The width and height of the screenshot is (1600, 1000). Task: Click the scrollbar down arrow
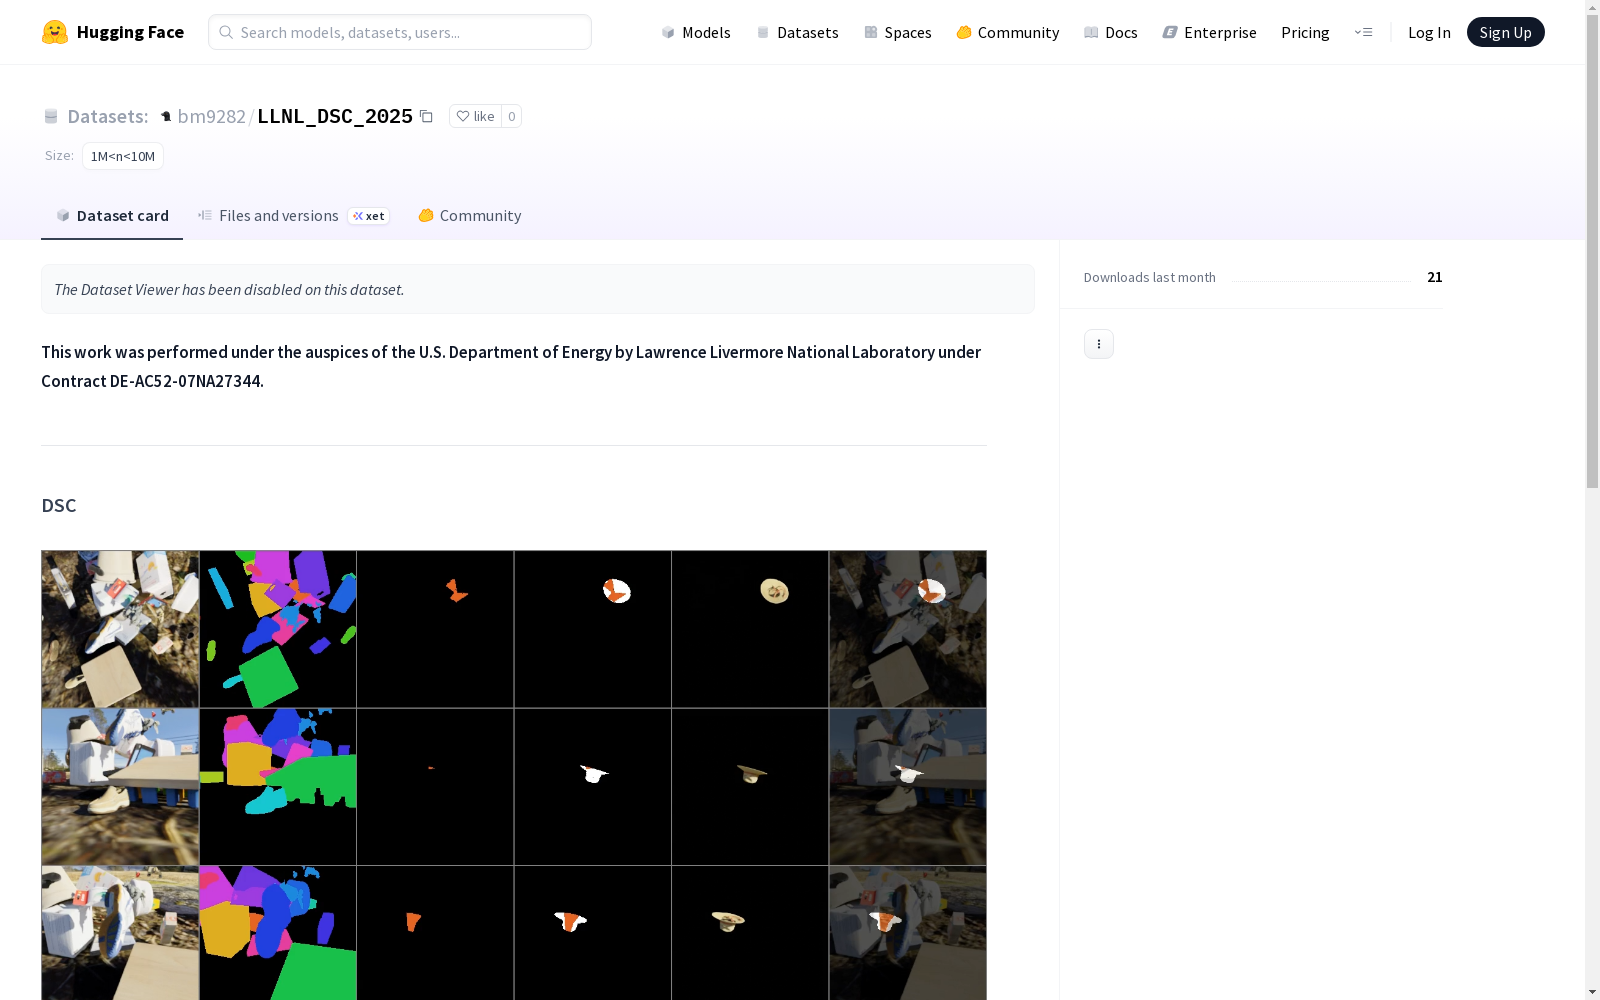pyautogui.click(x=1592, y=992)
